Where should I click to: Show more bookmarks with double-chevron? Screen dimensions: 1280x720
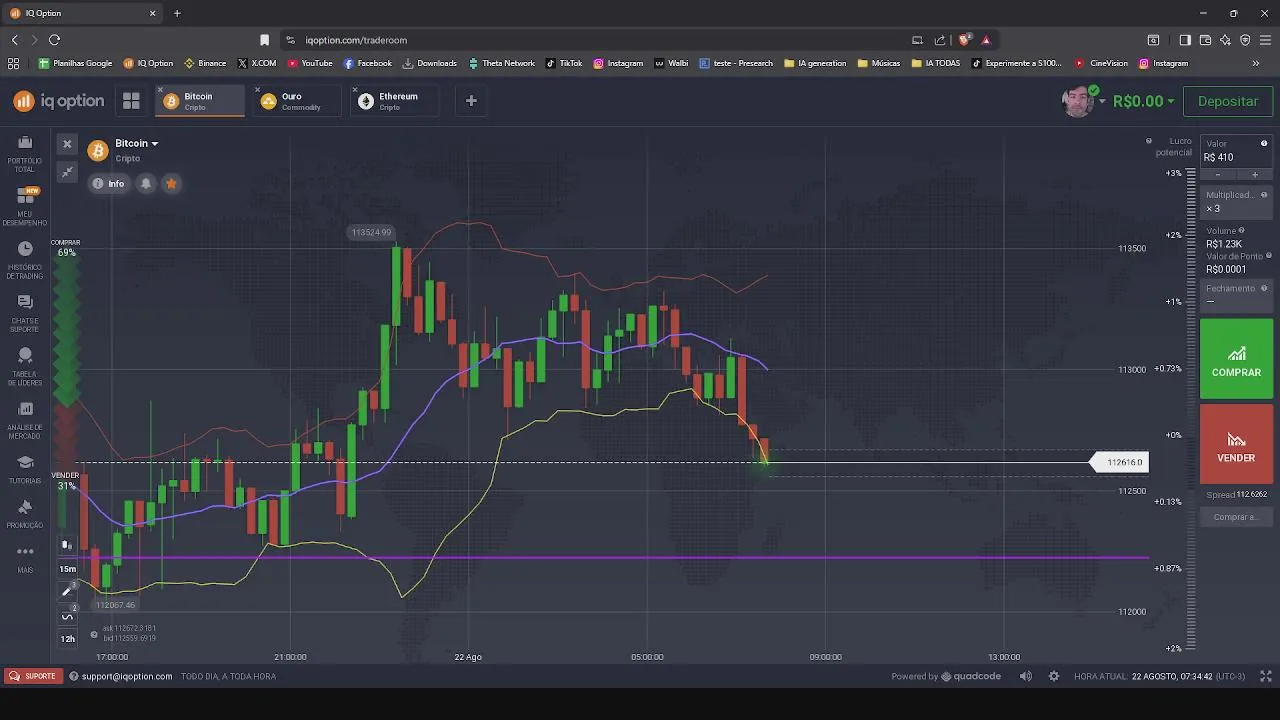(x=1256, y=63)
